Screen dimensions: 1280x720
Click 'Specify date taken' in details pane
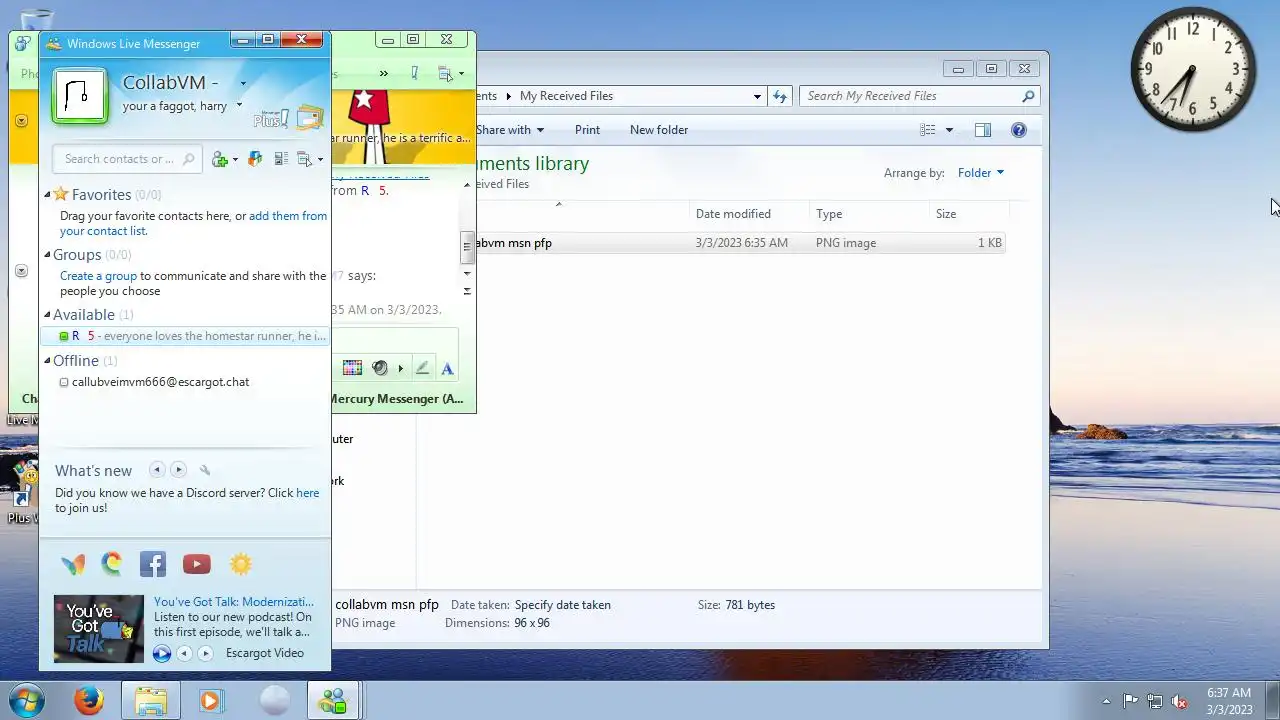pos(562,605)
